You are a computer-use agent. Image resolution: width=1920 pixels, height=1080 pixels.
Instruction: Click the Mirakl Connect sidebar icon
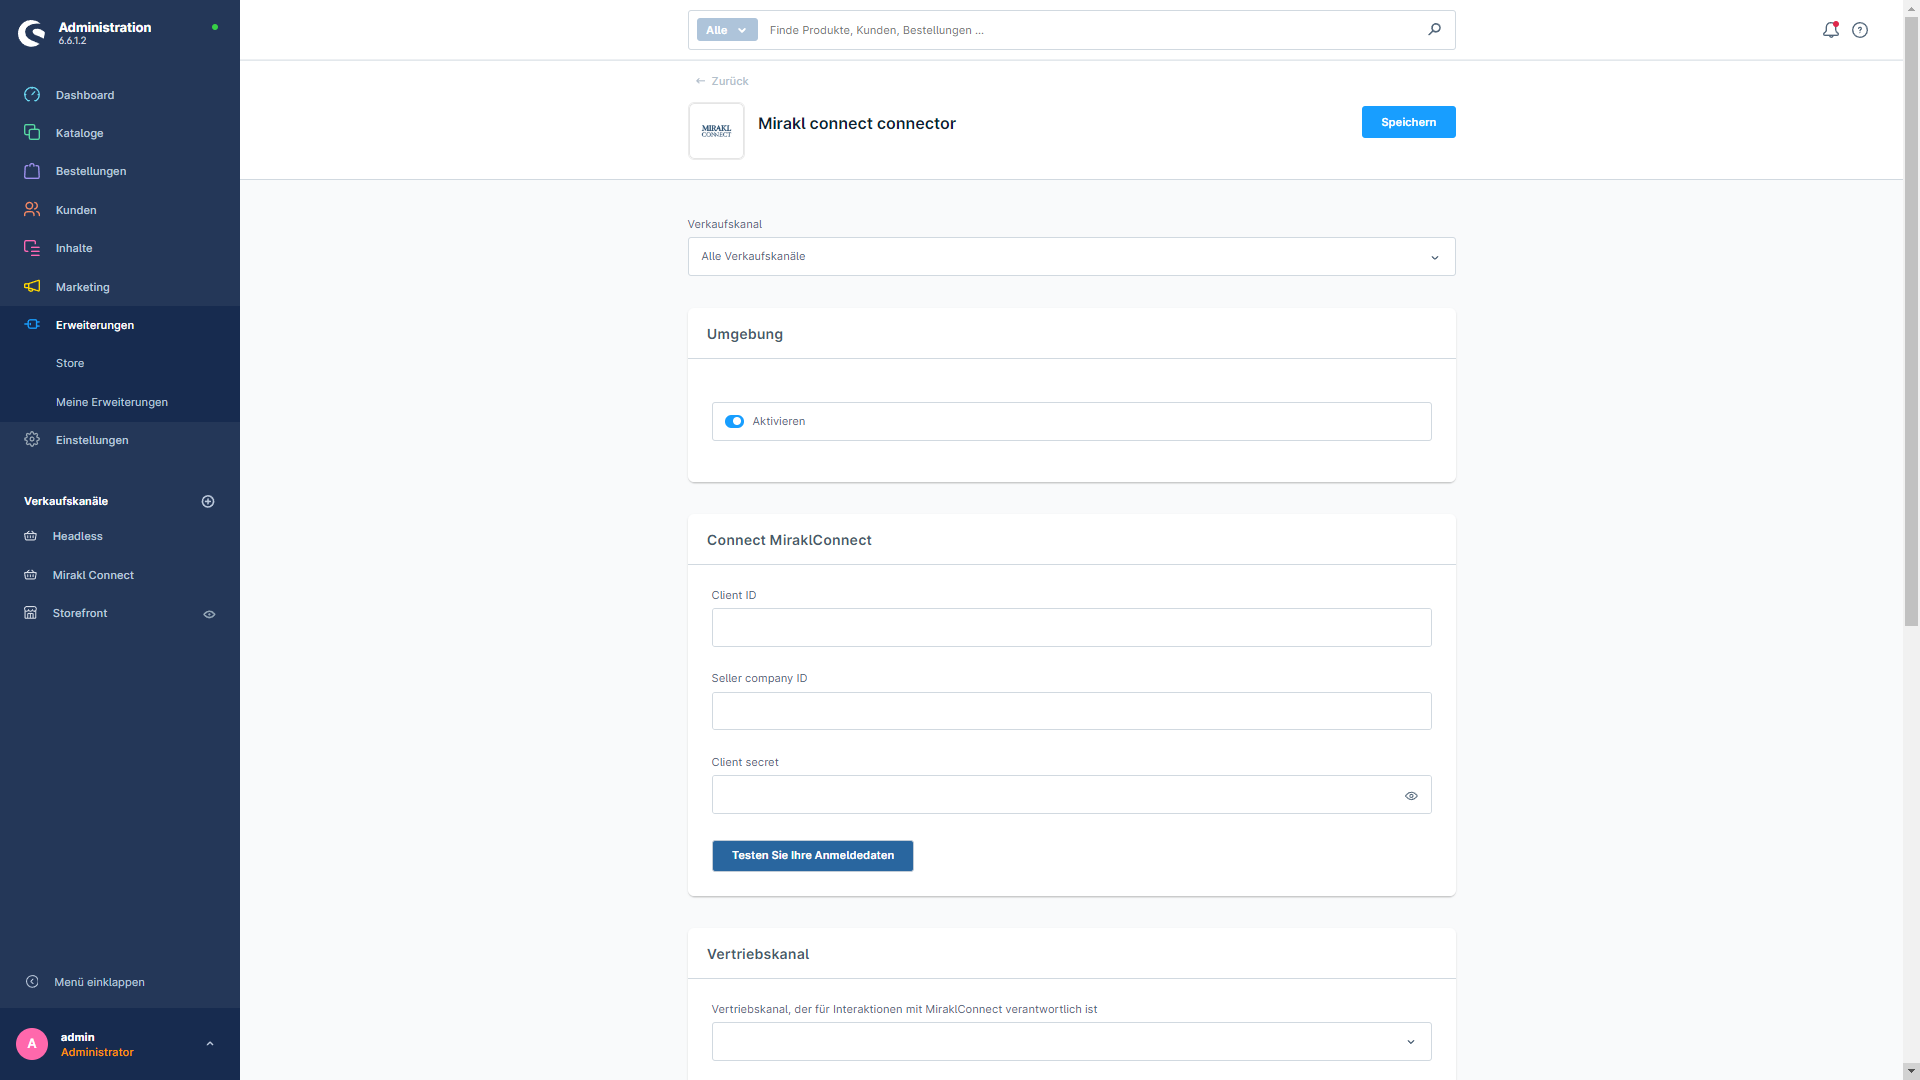click(x=32, y=574)
